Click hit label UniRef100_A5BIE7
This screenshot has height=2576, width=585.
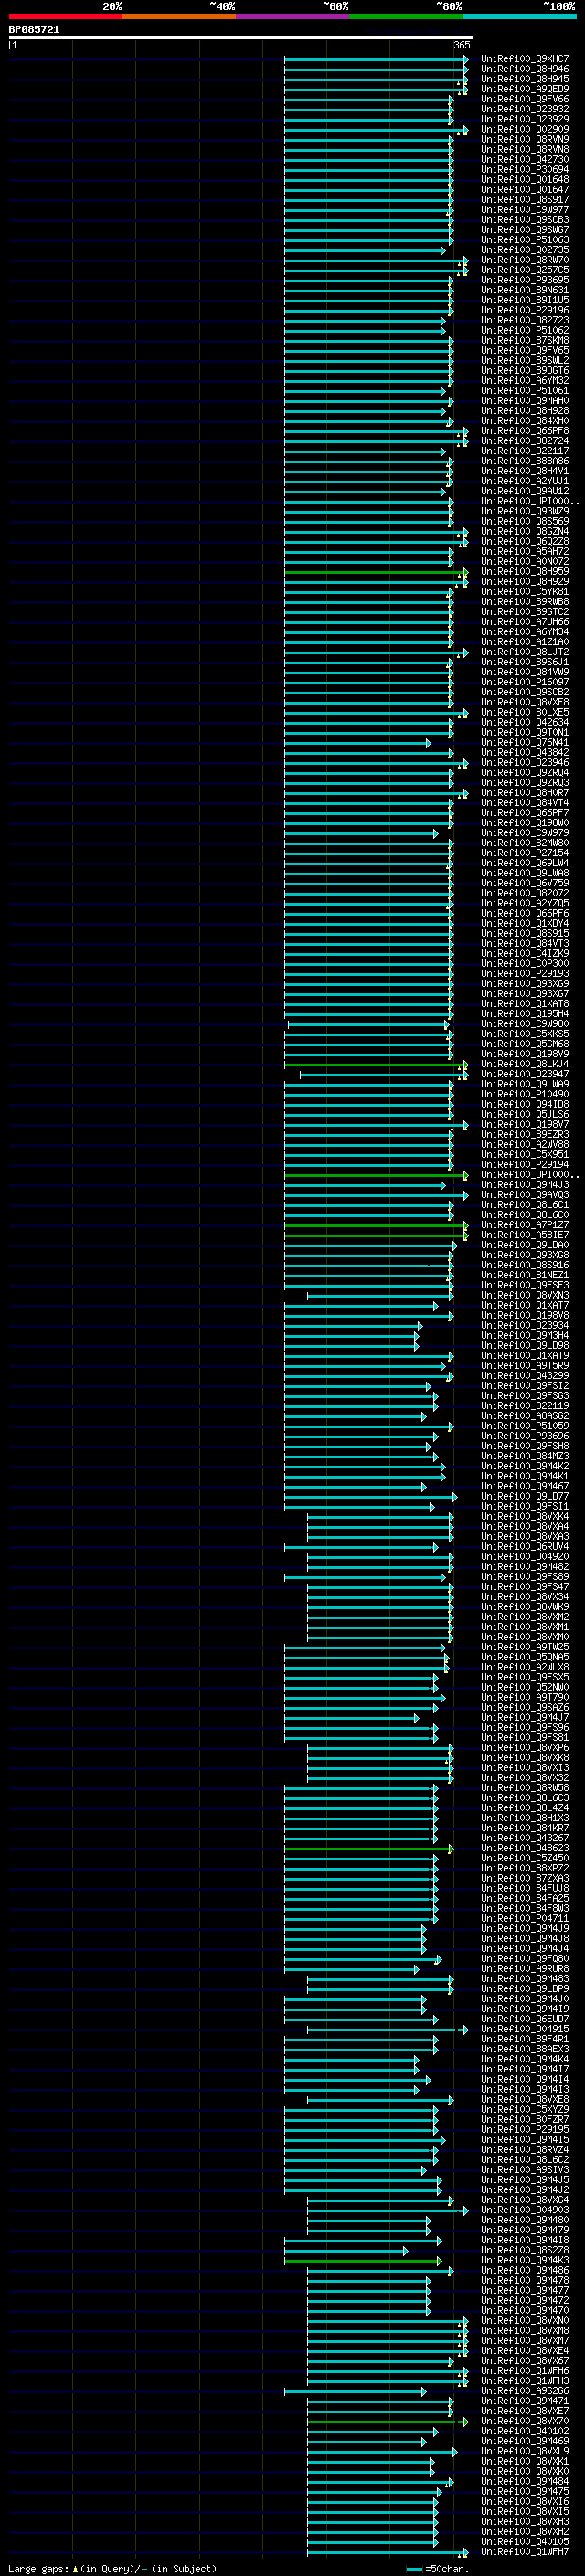point(525,1235)
